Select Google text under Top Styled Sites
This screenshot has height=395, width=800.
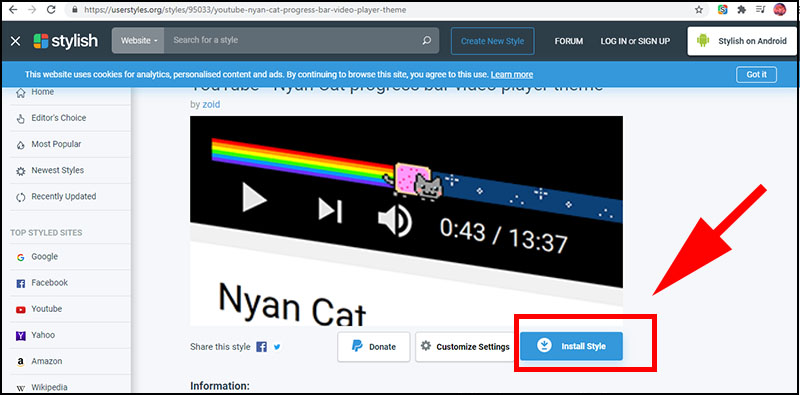(44, 257)
